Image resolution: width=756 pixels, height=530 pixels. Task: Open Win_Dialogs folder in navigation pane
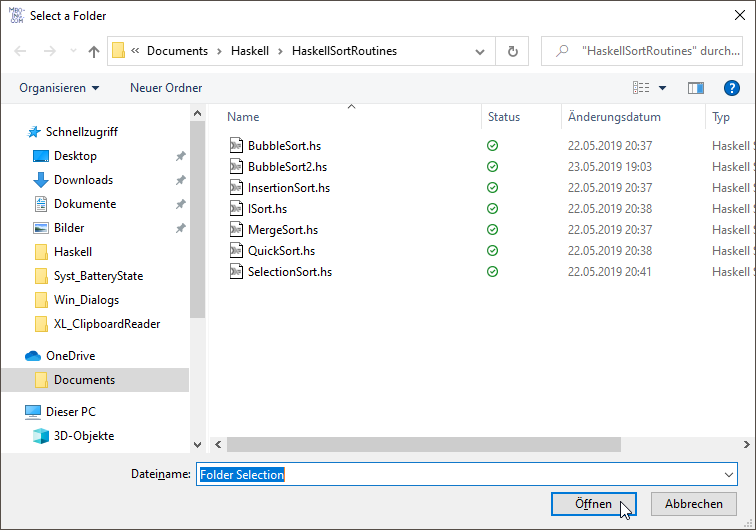pyautogui.click(x=86, y=300)
